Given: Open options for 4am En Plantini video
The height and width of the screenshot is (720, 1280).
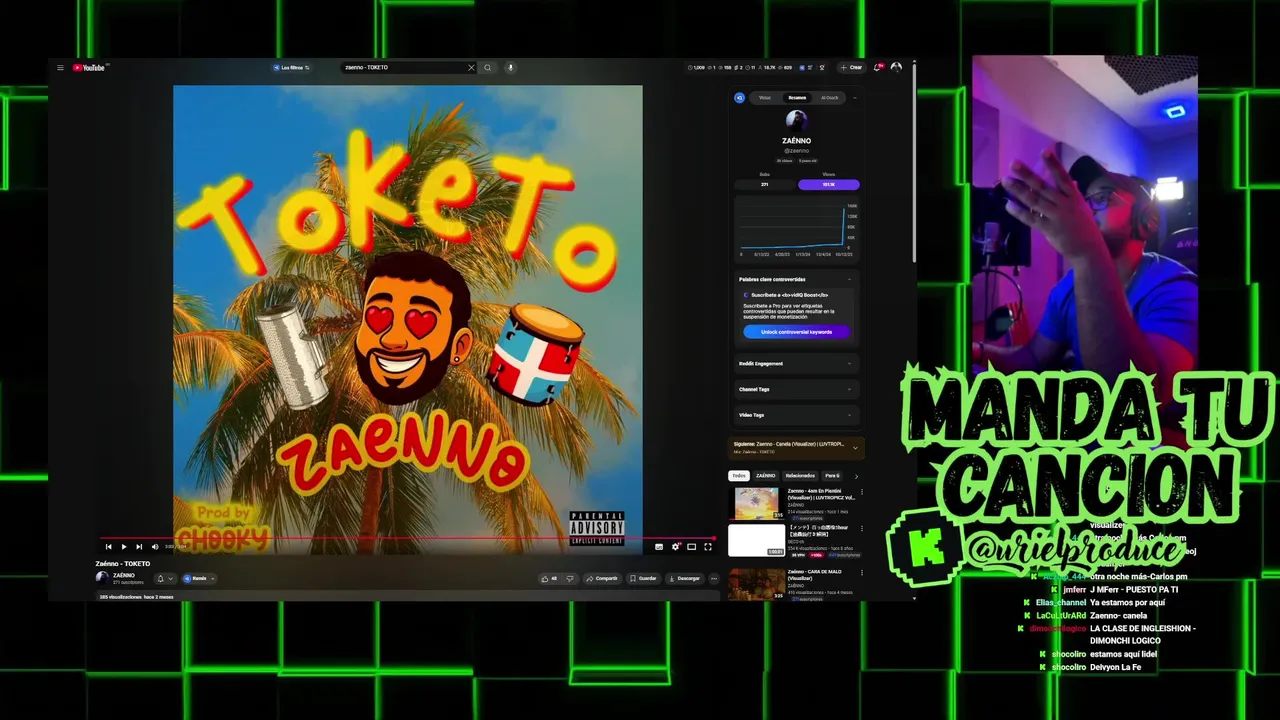Looking at the screenshot, I should pyautogui.click(x=861, y=493).
